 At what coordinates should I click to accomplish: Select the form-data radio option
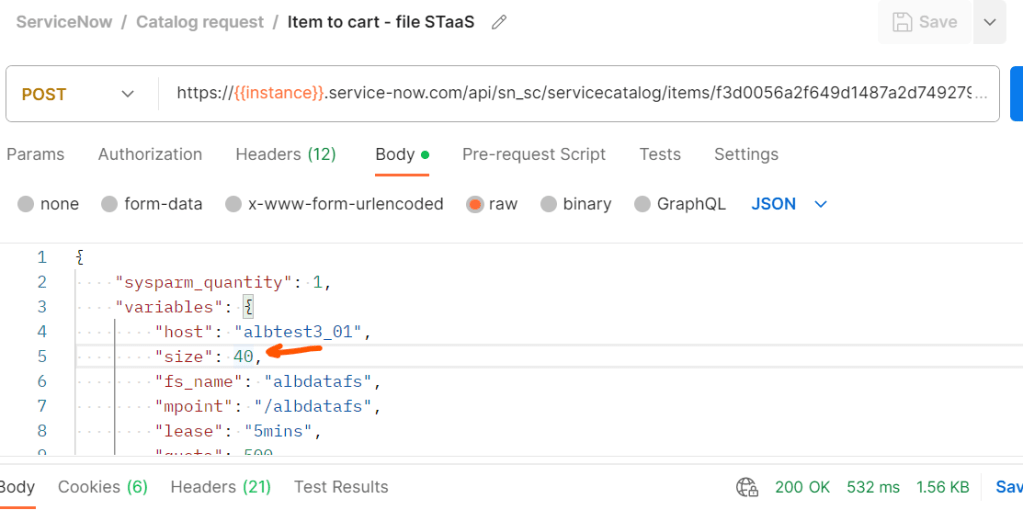click(x=110, y=204)
